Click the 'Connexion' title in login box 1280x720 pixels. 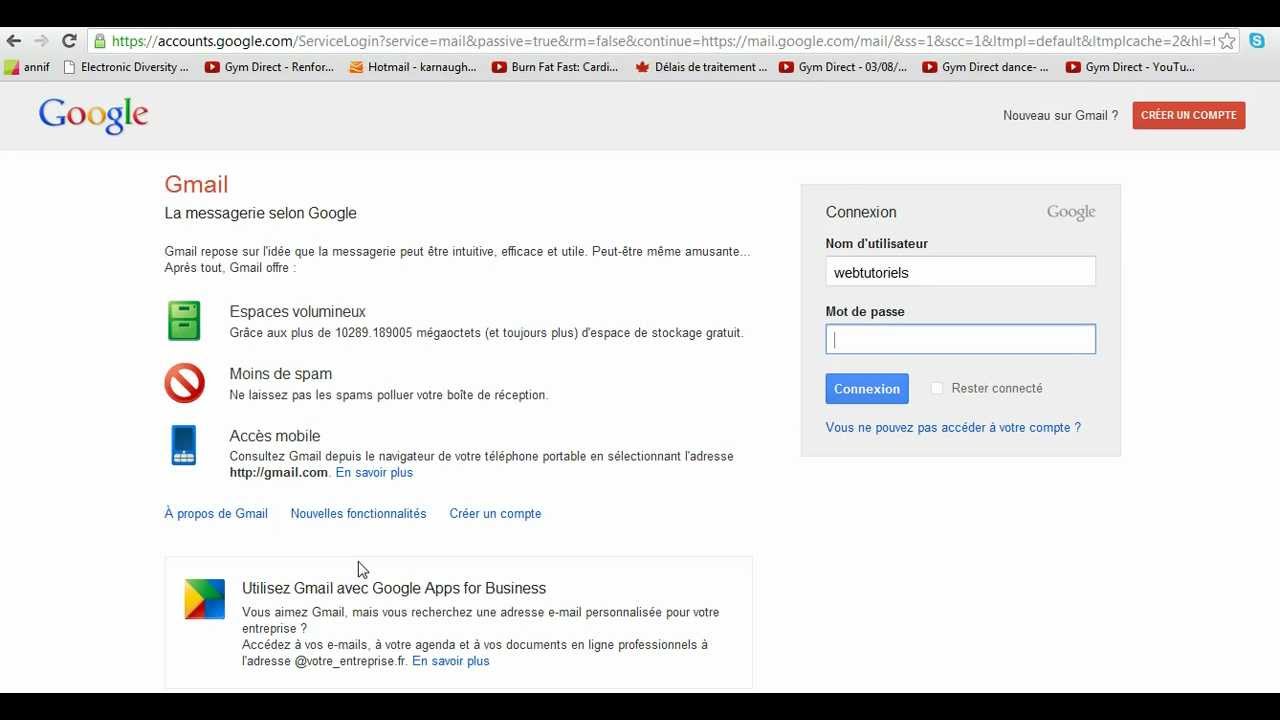[861, 212]
